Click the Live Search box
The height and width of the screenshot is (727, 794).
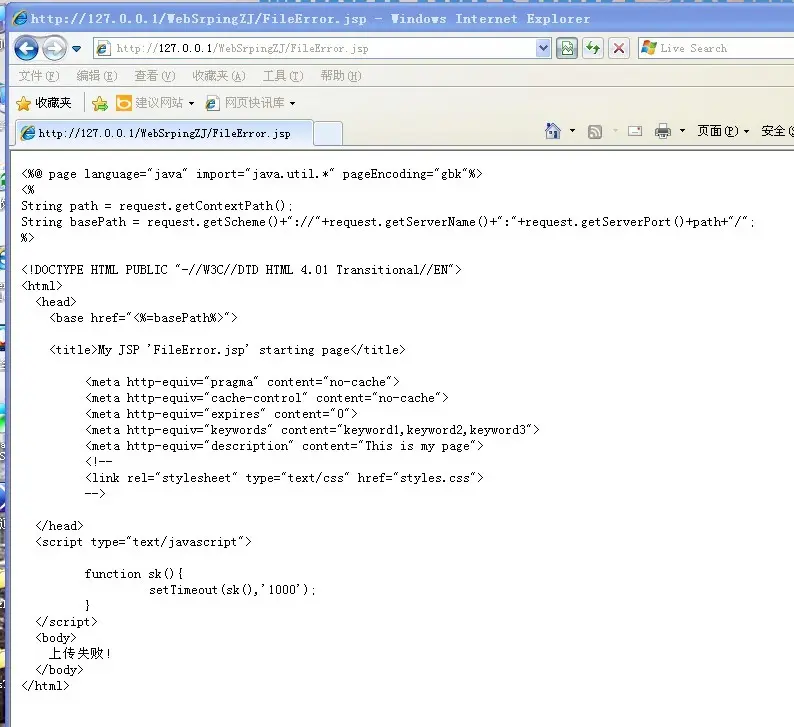point(716,49)
